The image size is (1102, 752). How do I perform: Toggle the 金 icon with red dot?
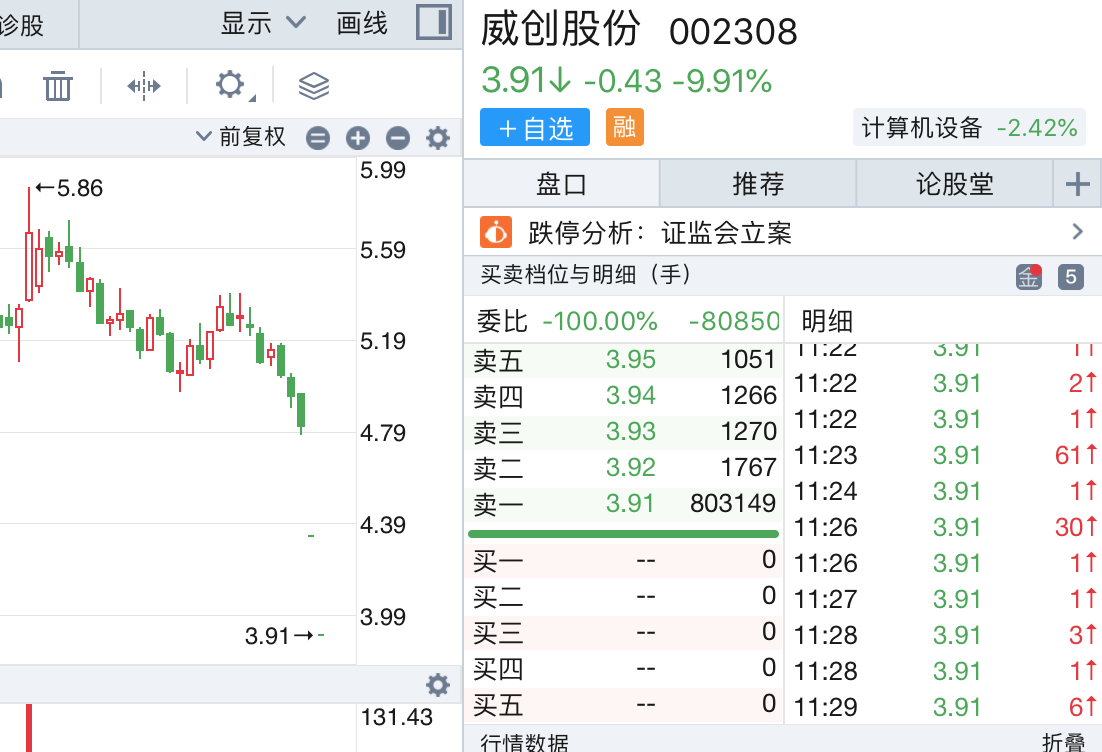click(x=1029, y=277)
